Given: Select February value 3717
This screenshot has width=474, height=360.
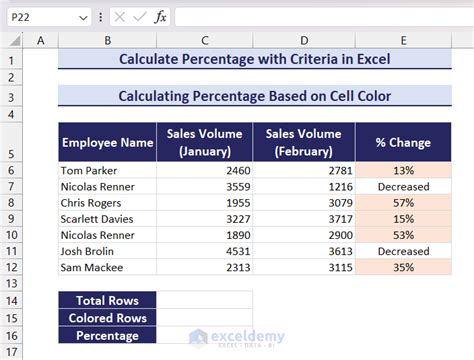Looking at the screenshot, I should pyautogui.click(x=304, y=219).
